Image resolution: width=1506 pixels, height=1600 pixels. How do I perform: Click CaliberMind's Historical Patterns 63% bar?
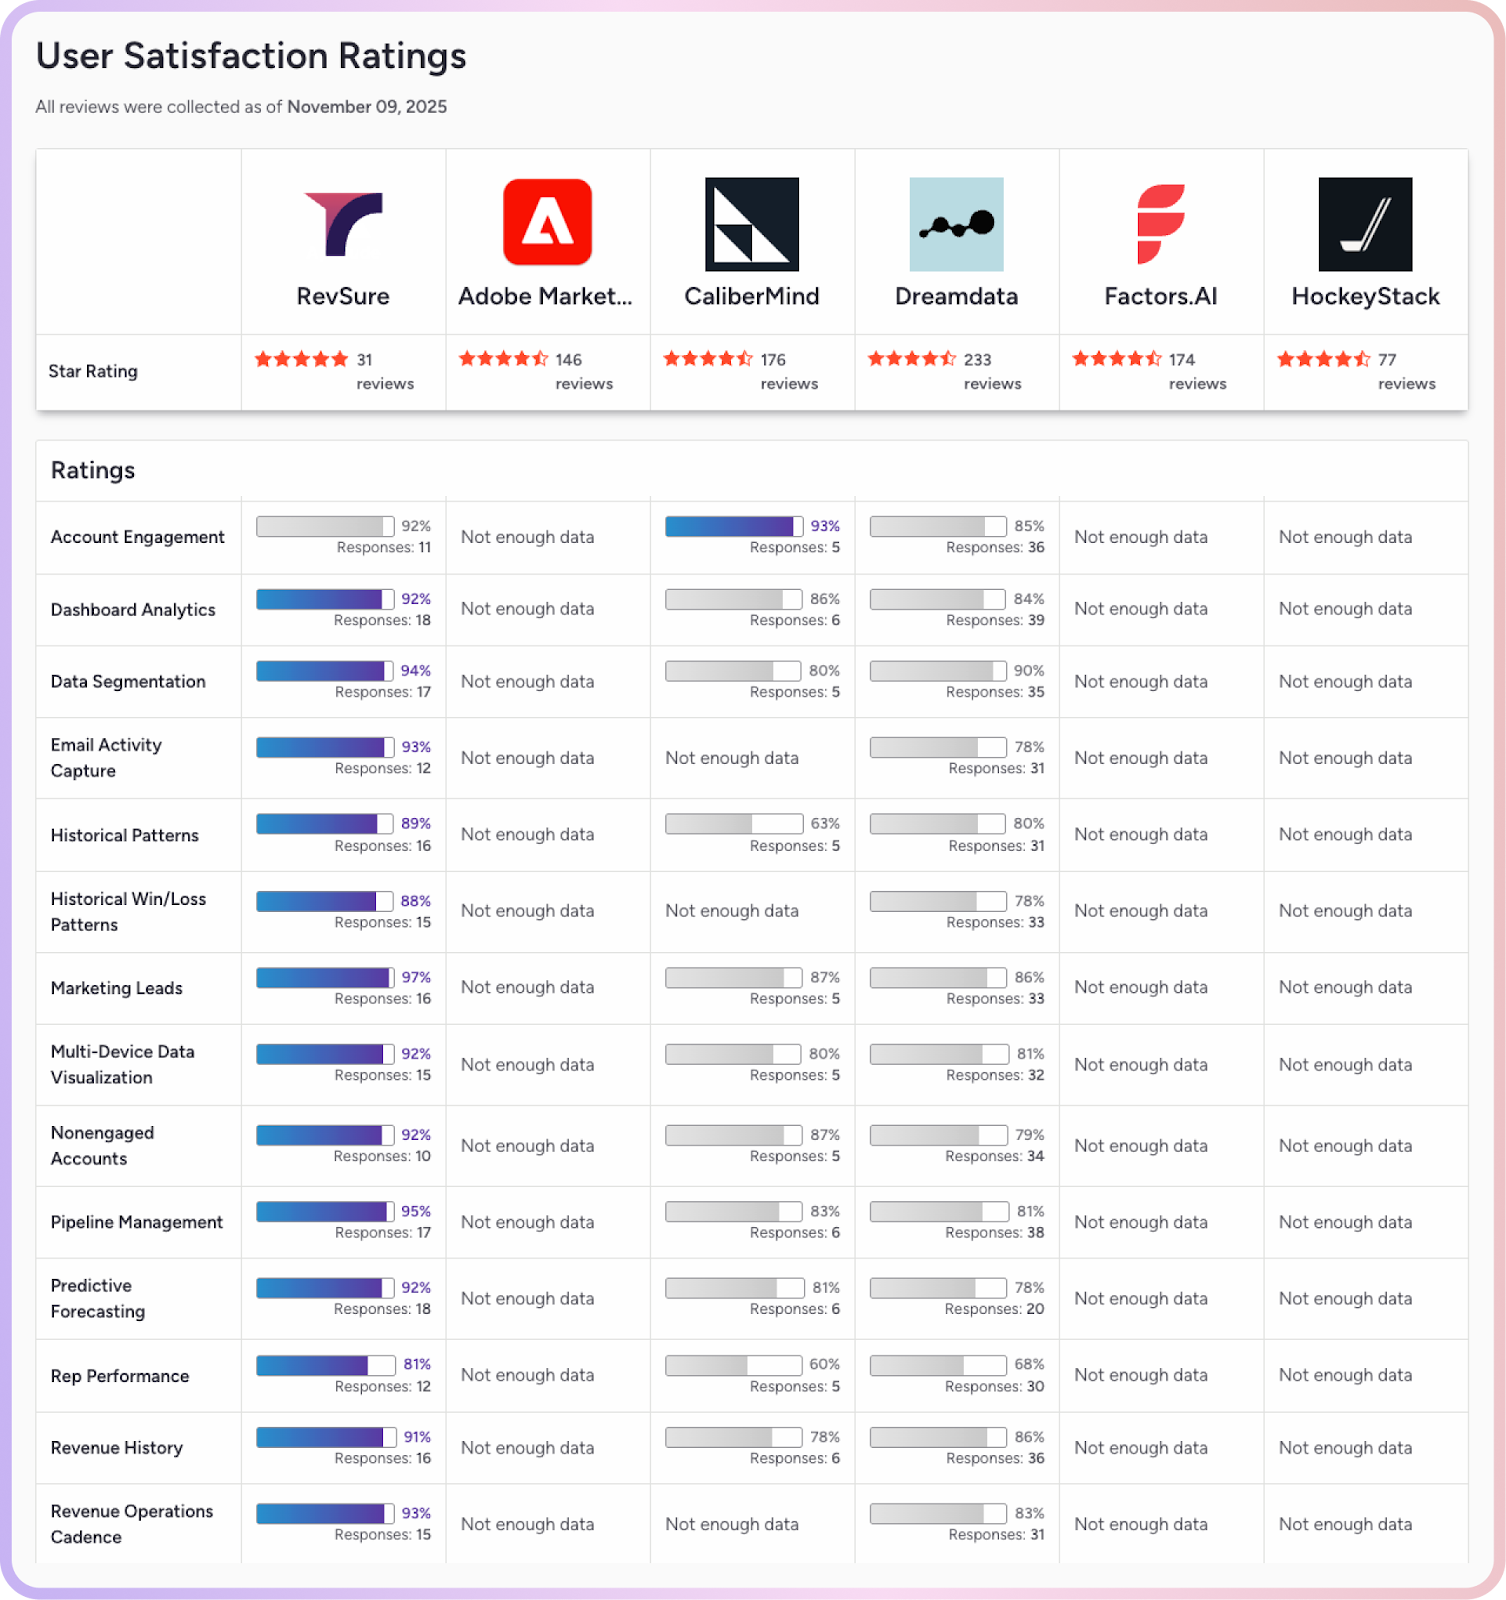734,823
